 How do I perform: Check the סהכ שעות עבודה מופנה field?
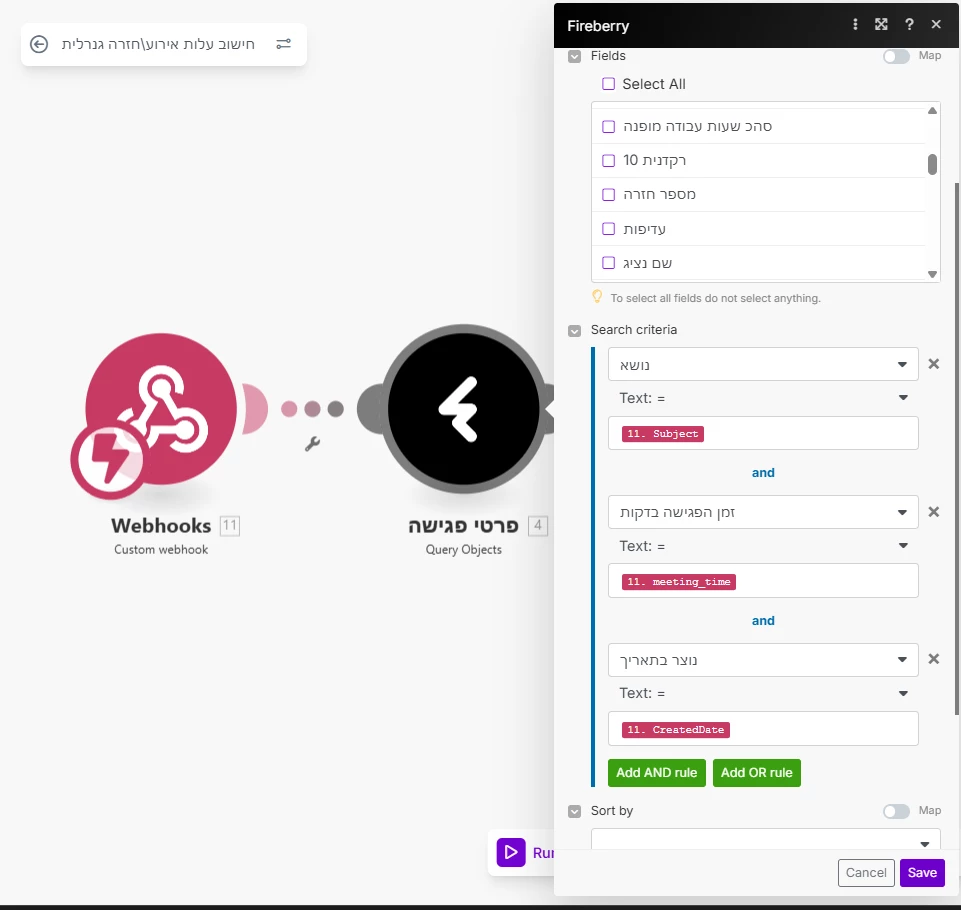pos(608,126)
